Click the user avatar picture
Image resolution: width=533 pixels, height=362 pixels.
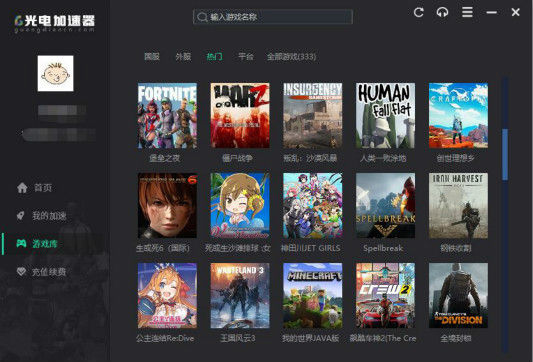click(55, 73)
